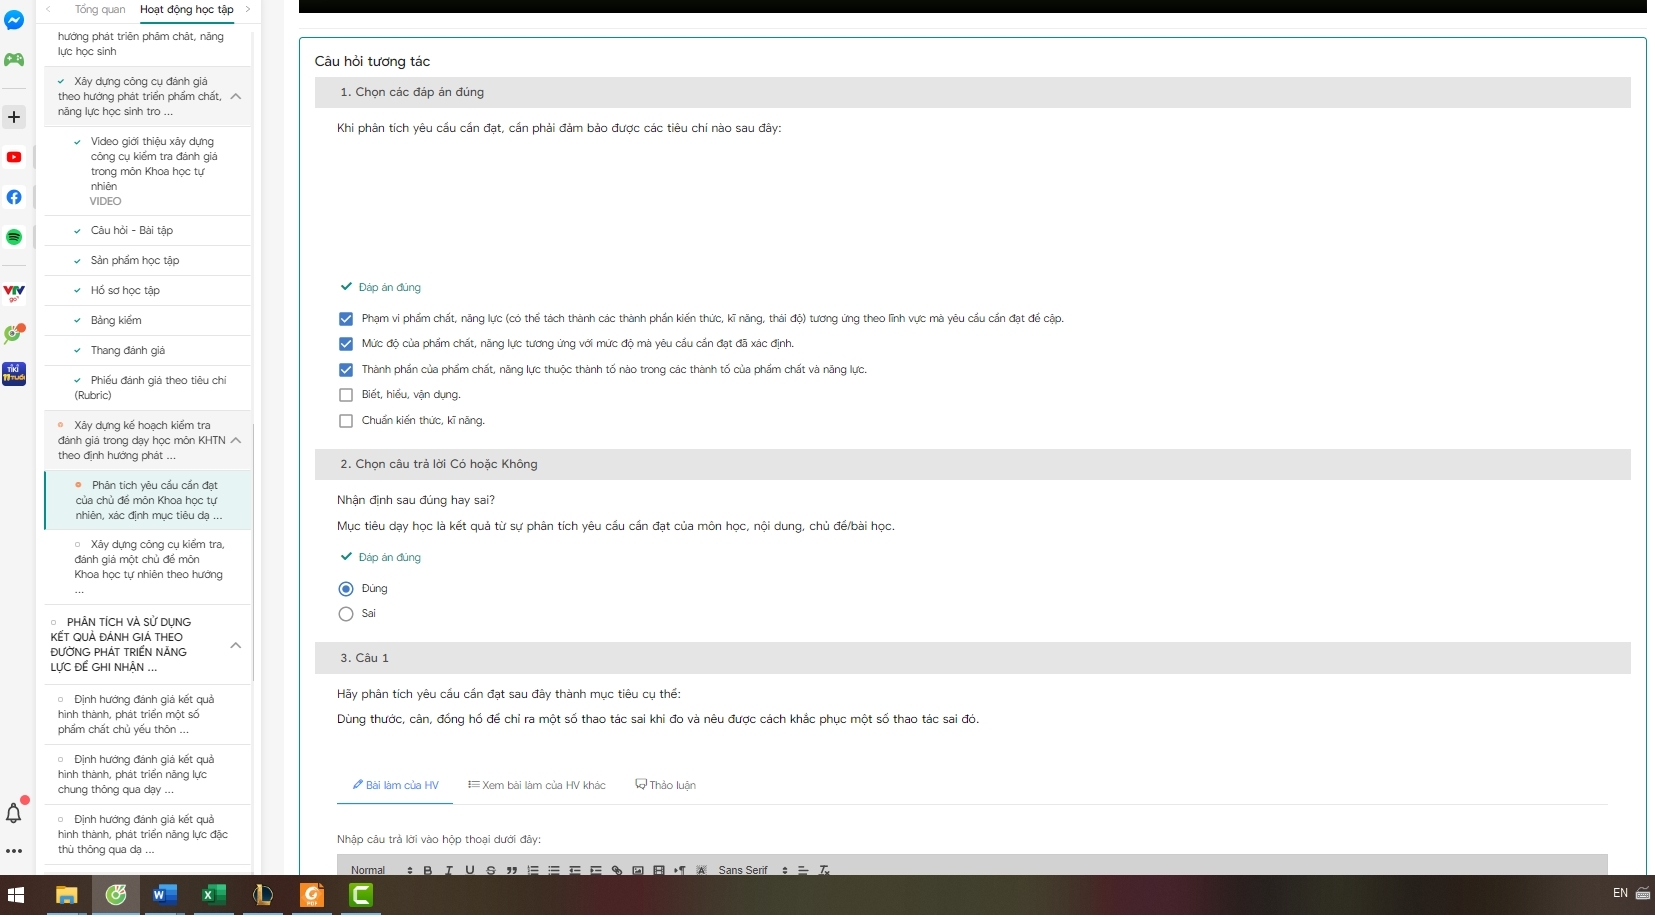Collapse 'Xây dựng kế hoạch kiểm tra' section
Viewport: 1655px width, 917px height.
pyautogui.click(x=236, y=440)
